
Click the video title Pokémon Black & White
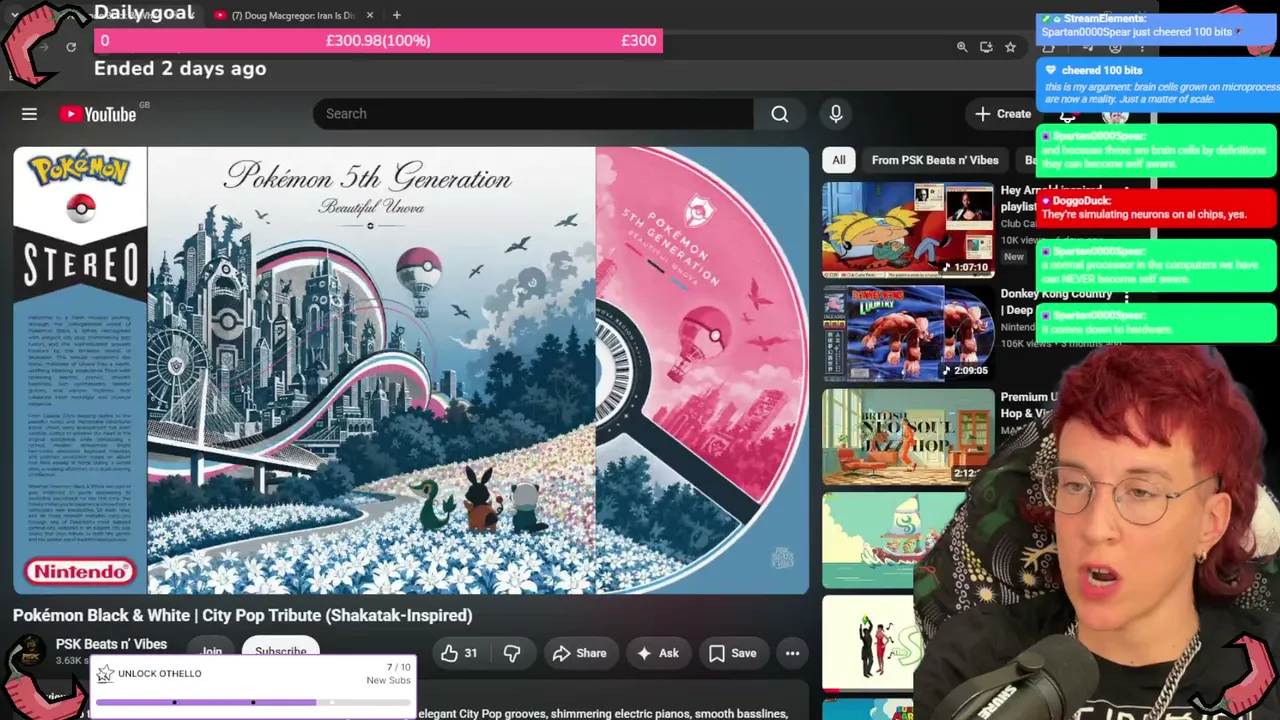click(242, 615)
